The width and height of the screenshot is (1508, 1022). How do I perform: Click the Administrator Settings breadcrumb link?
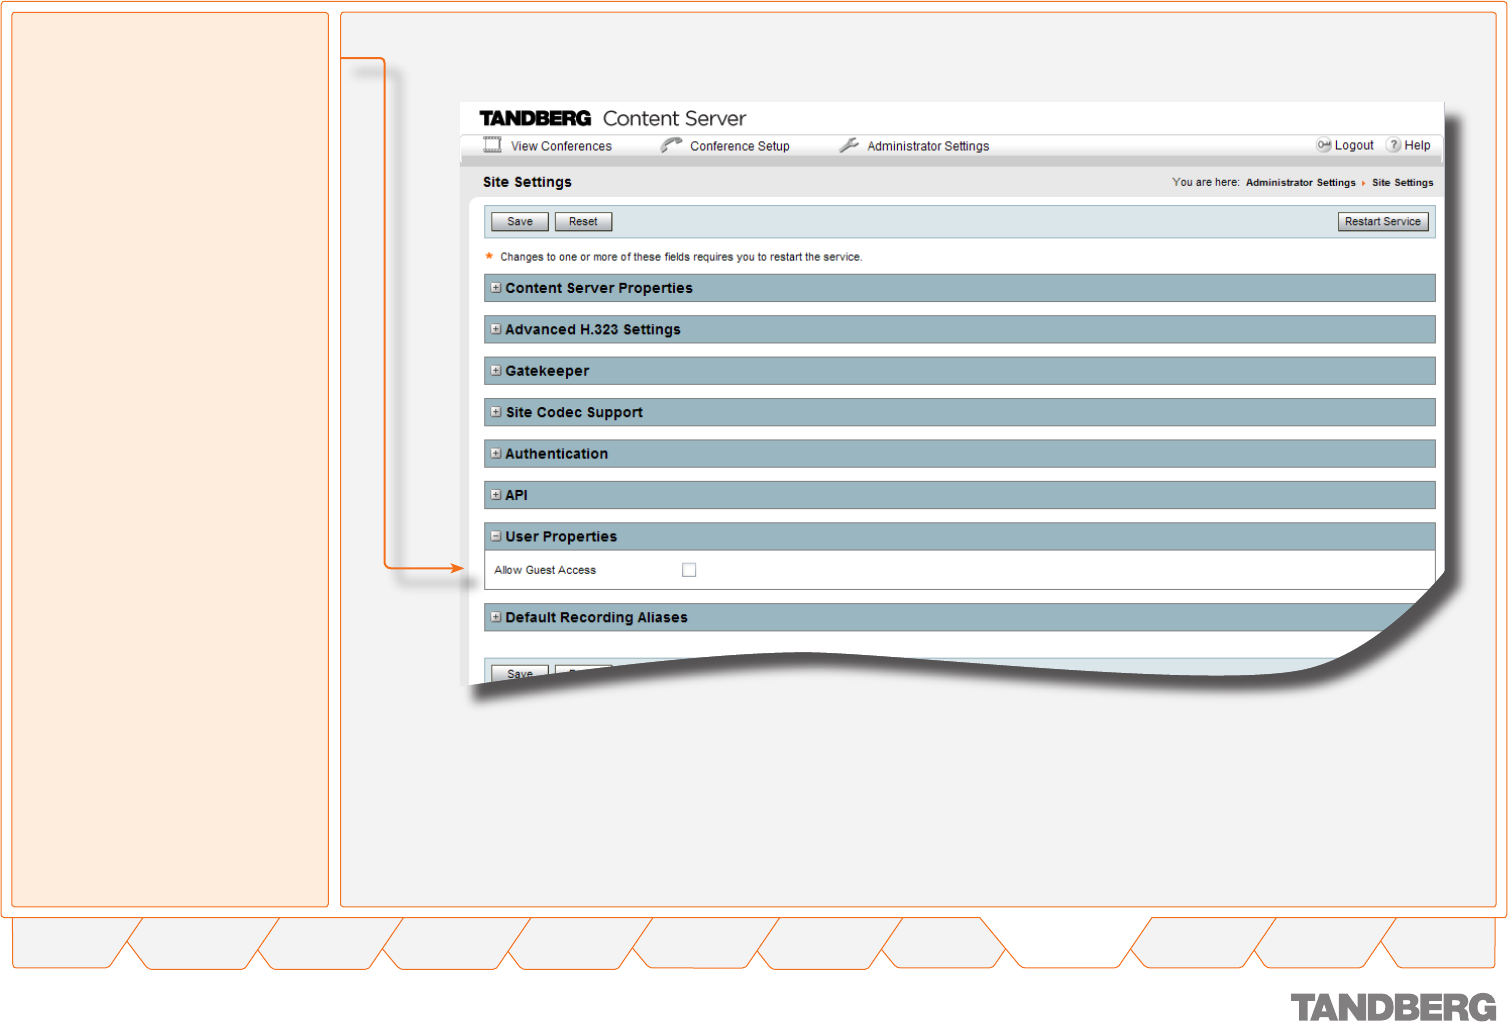[1300, 183]
